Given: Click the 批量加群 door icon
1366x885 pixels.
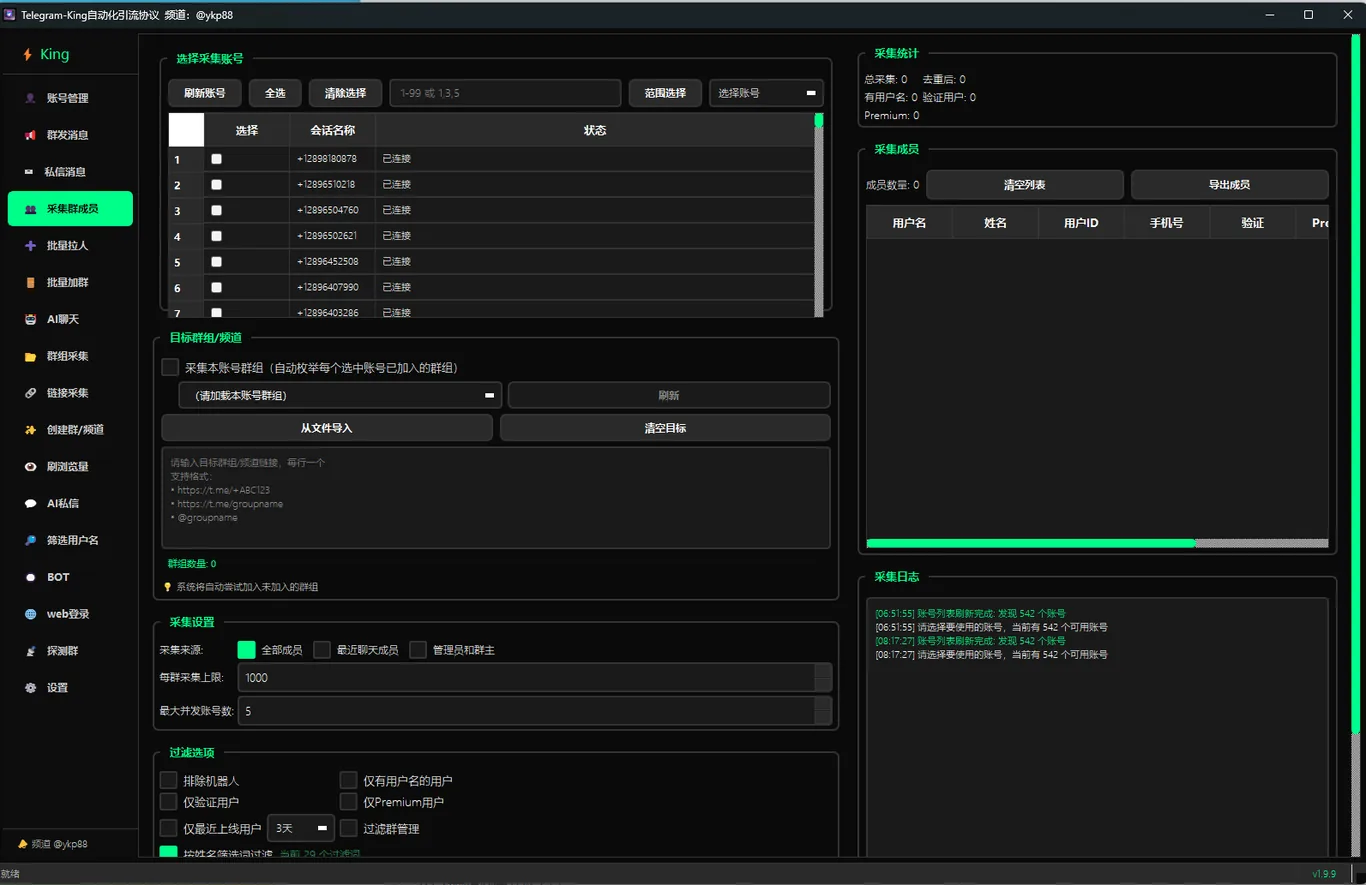Looking at the screenshot, I should point(30,282).
